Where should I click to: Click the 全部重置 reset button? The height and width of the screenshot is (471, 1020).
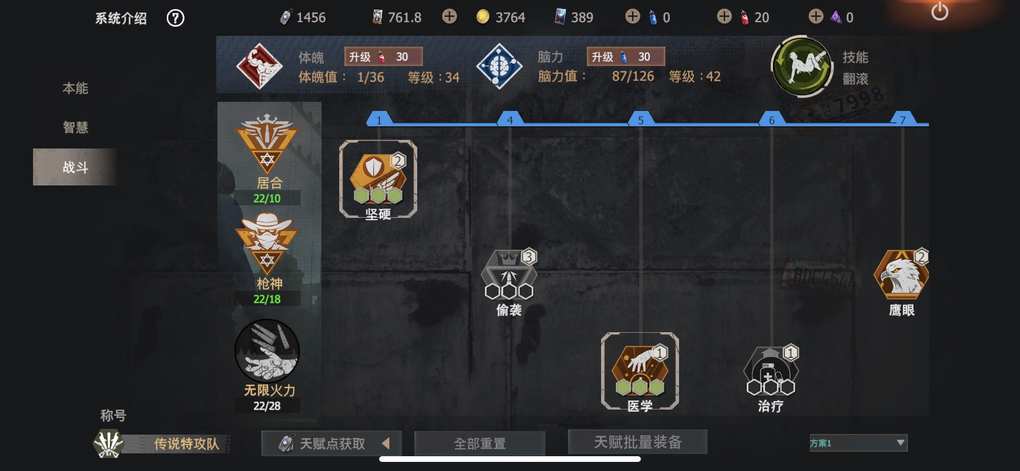tap(479, 444)
